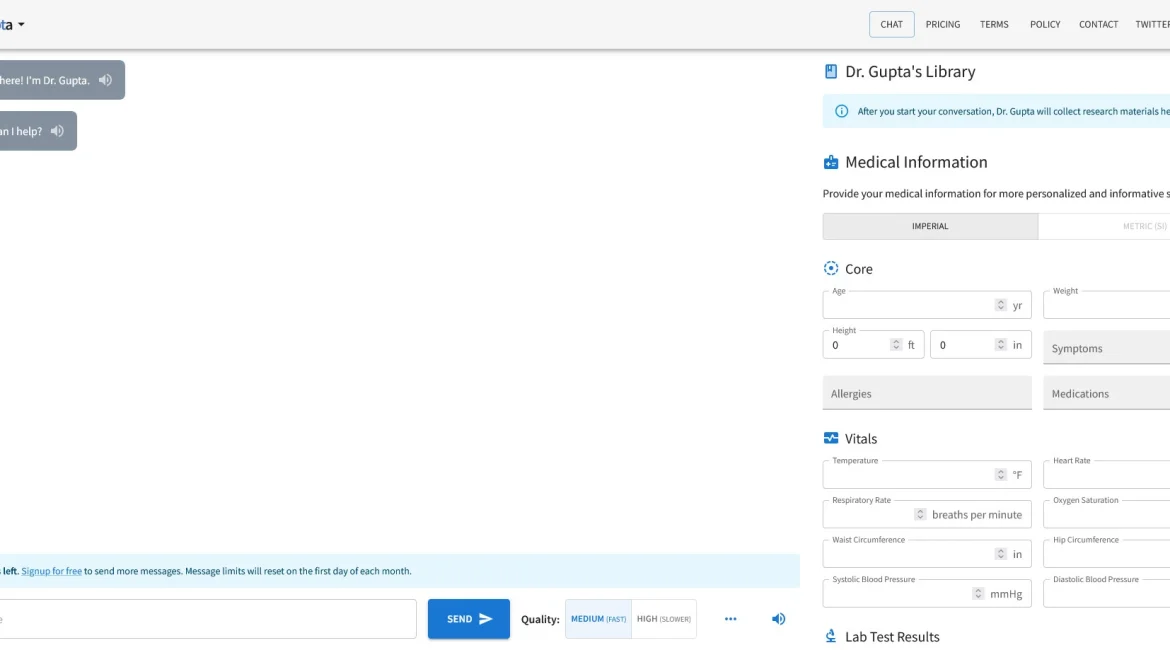The image size is (1170, 650).
Task: Open the Chat tab
Action: 892,25
